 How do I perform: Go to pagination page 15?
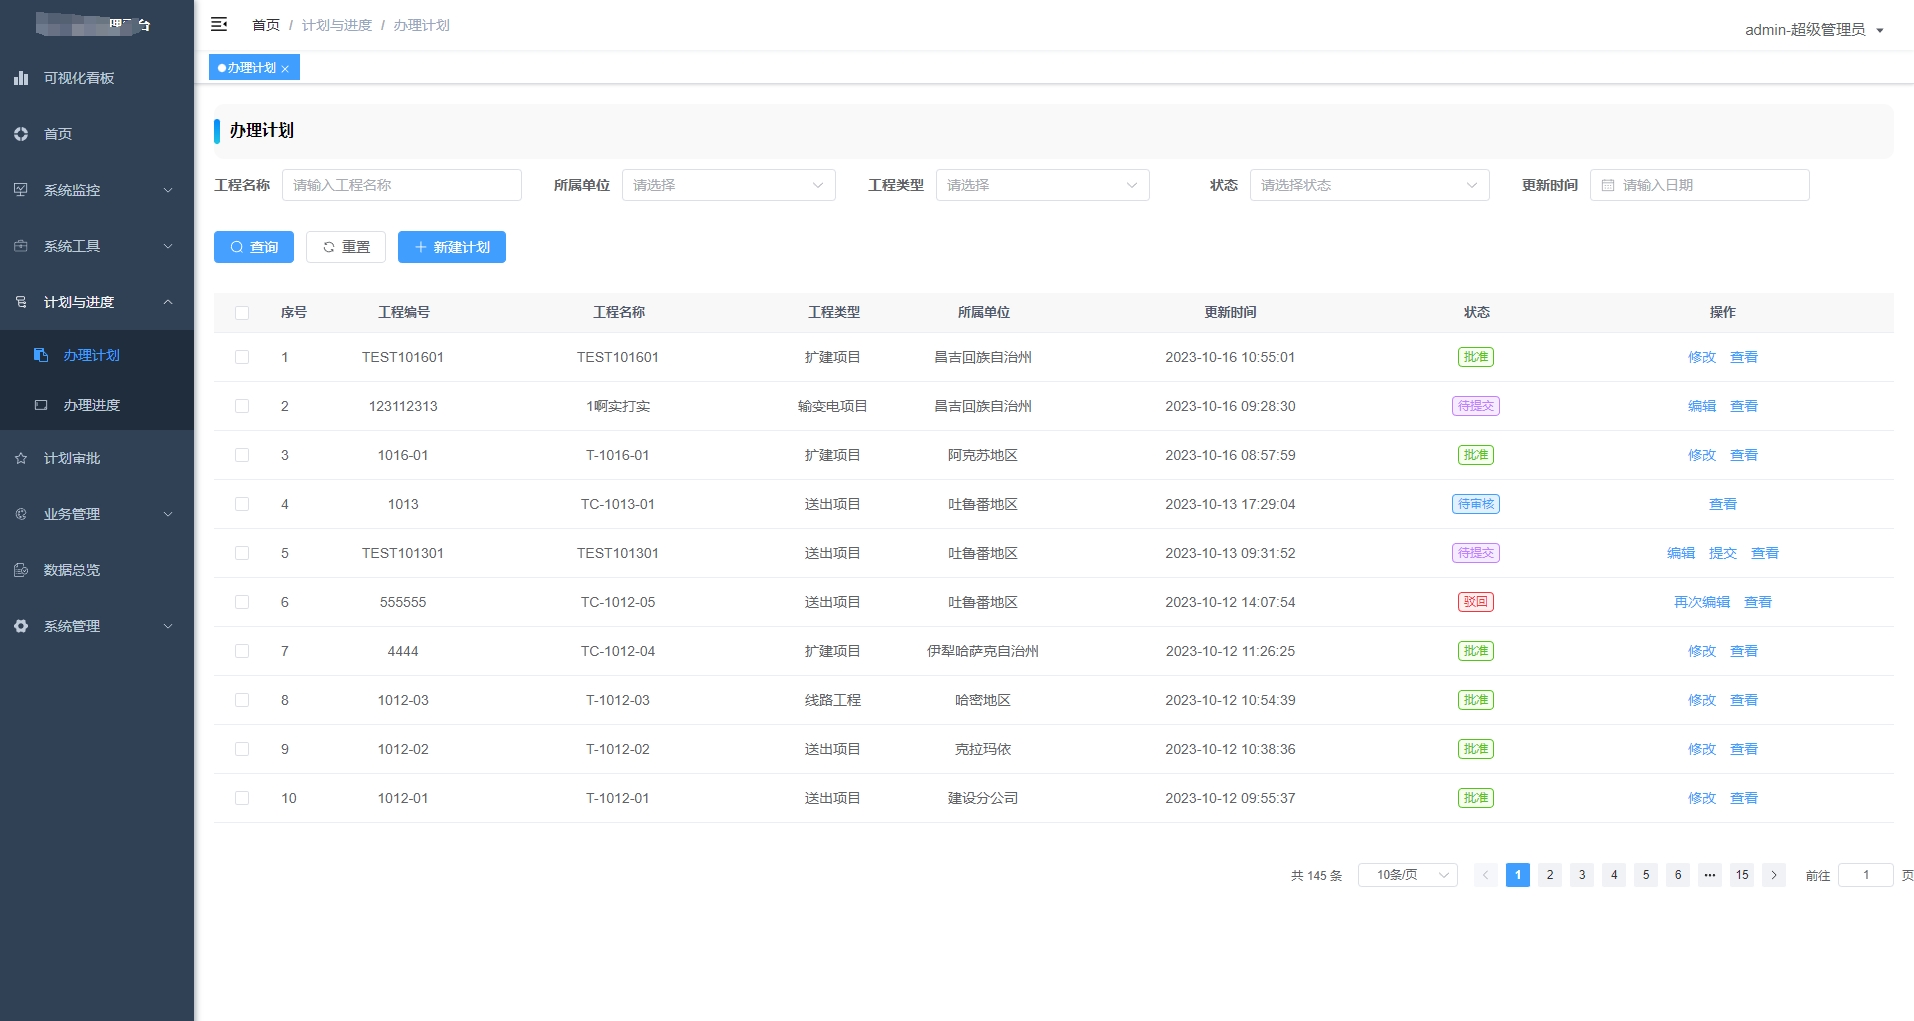tap(1742, 875)
